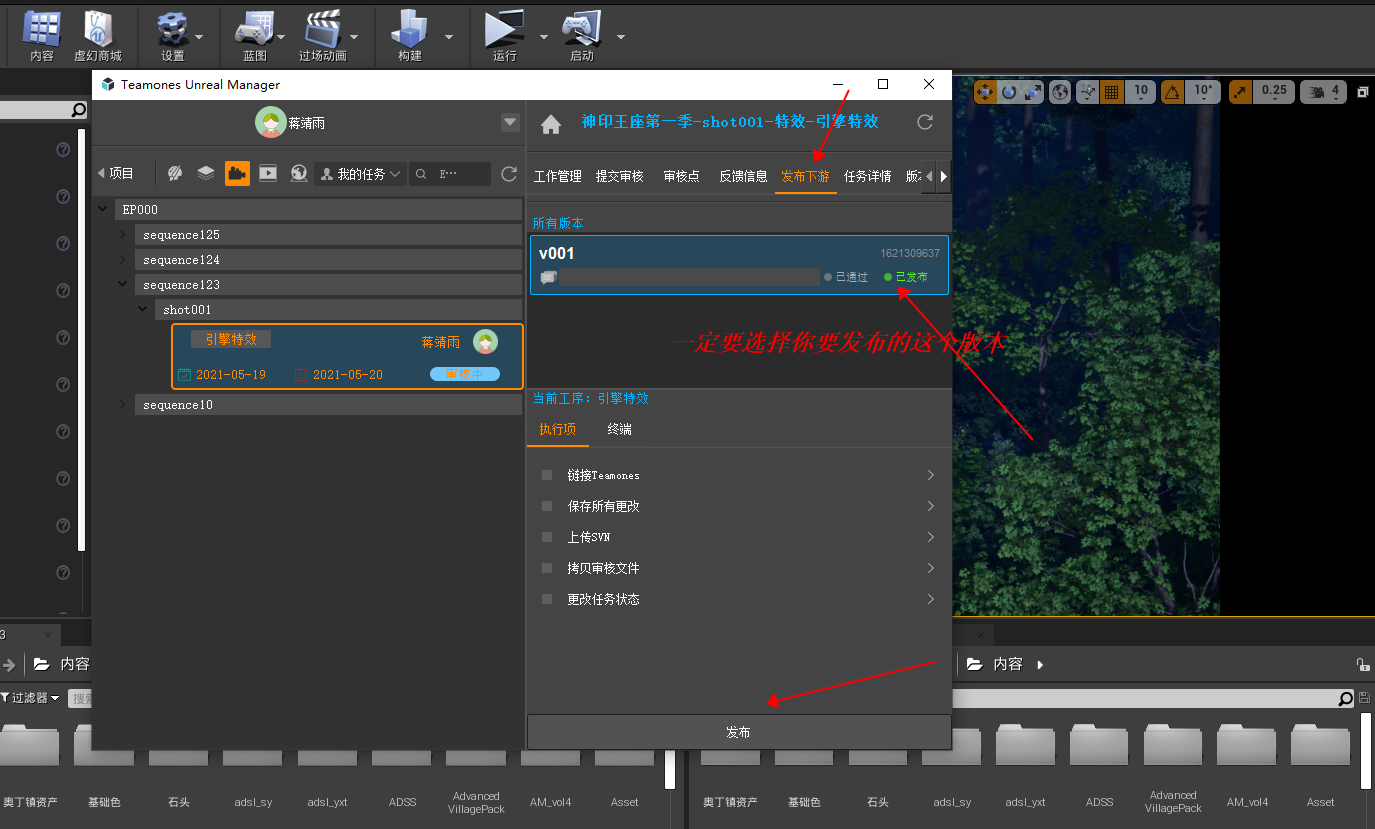Click the 构建 build icon

(409, 30)
